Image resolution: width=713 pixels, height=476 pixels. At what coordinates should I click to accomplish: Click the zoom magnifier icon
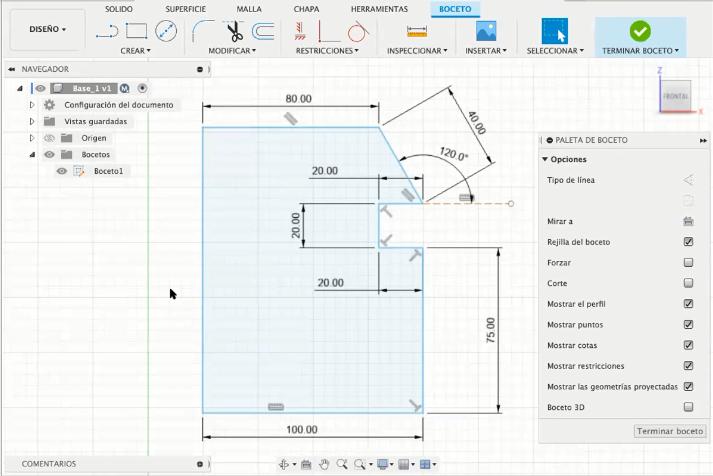pos(341,464)
